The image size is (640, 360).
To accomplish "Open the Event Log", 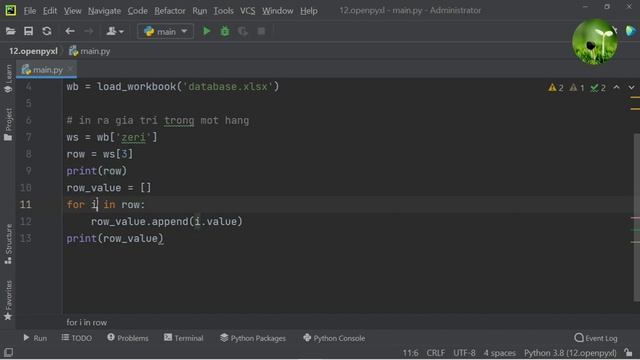I will click(x=596, y=338).
